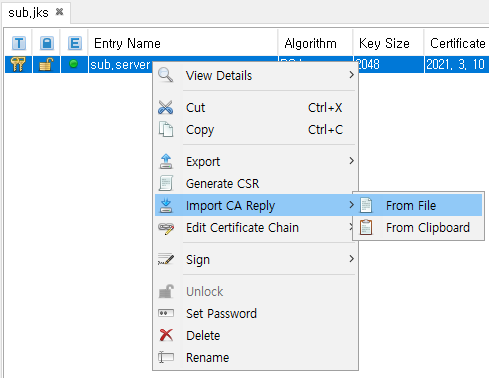Expand the Sign submenu arrow
This screenshot has height=378, width=489.
[351, 259]
